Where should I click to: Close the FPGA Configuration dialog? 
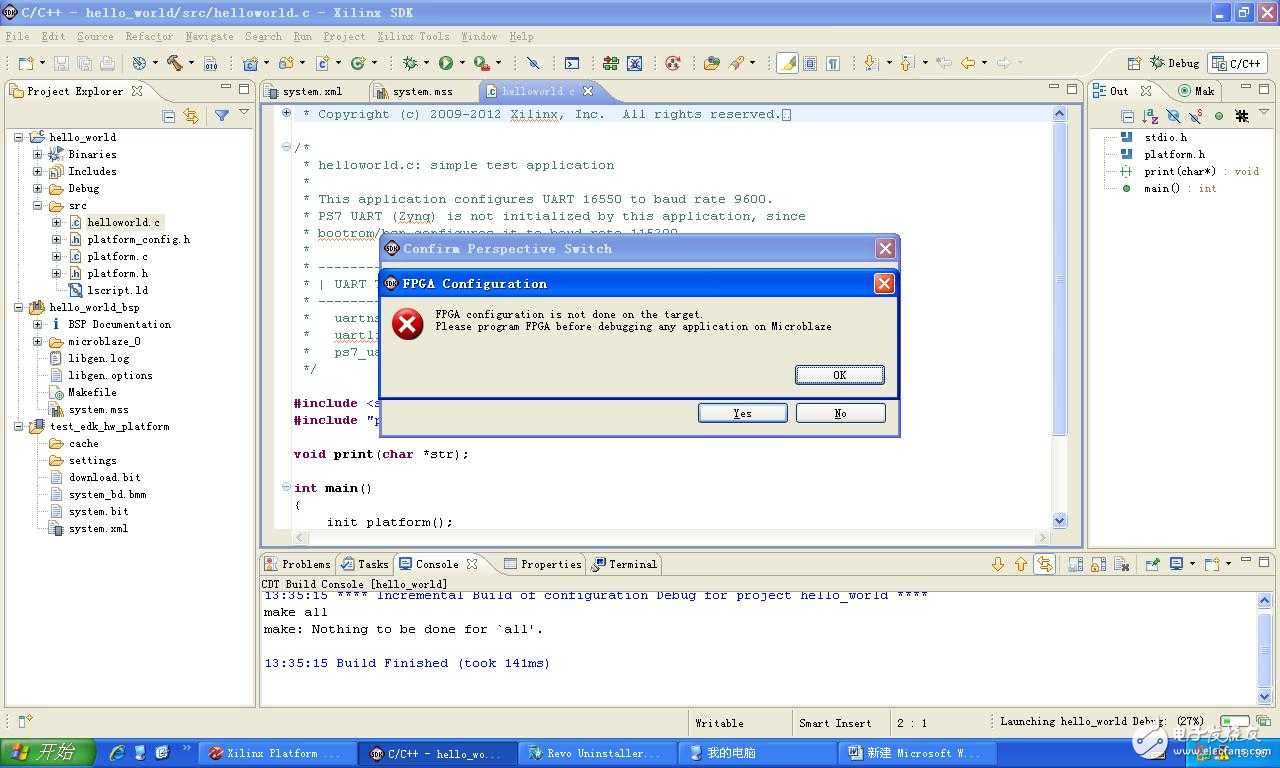(x=884, y=284)
